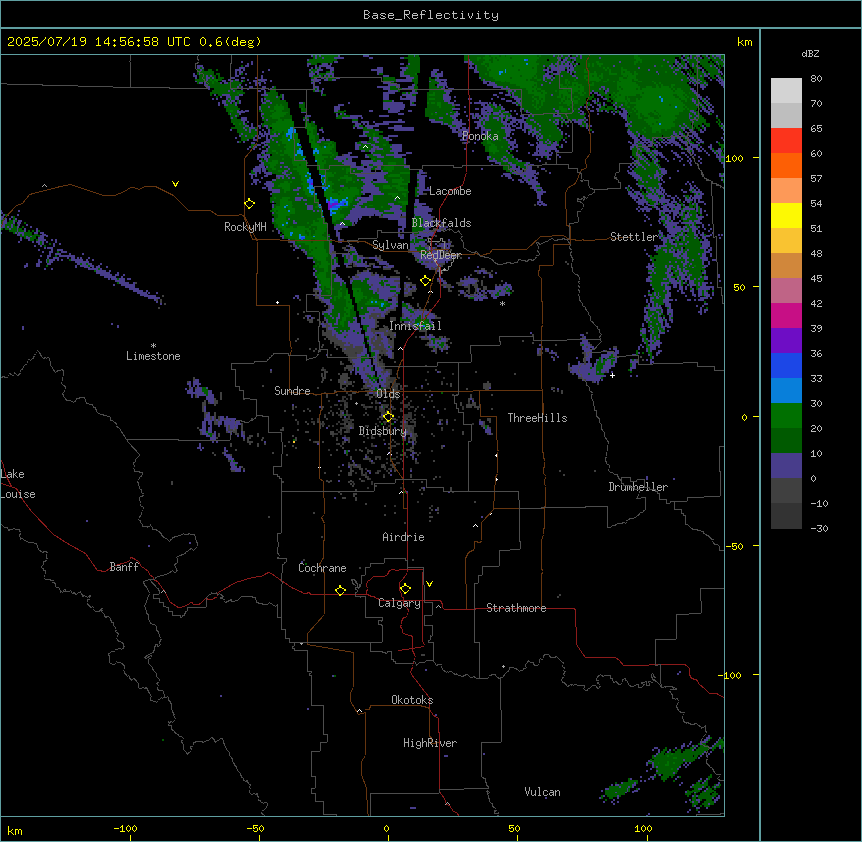862x842 pixels.
Task: Click the RockyMH label
Action: coord(245,227)
